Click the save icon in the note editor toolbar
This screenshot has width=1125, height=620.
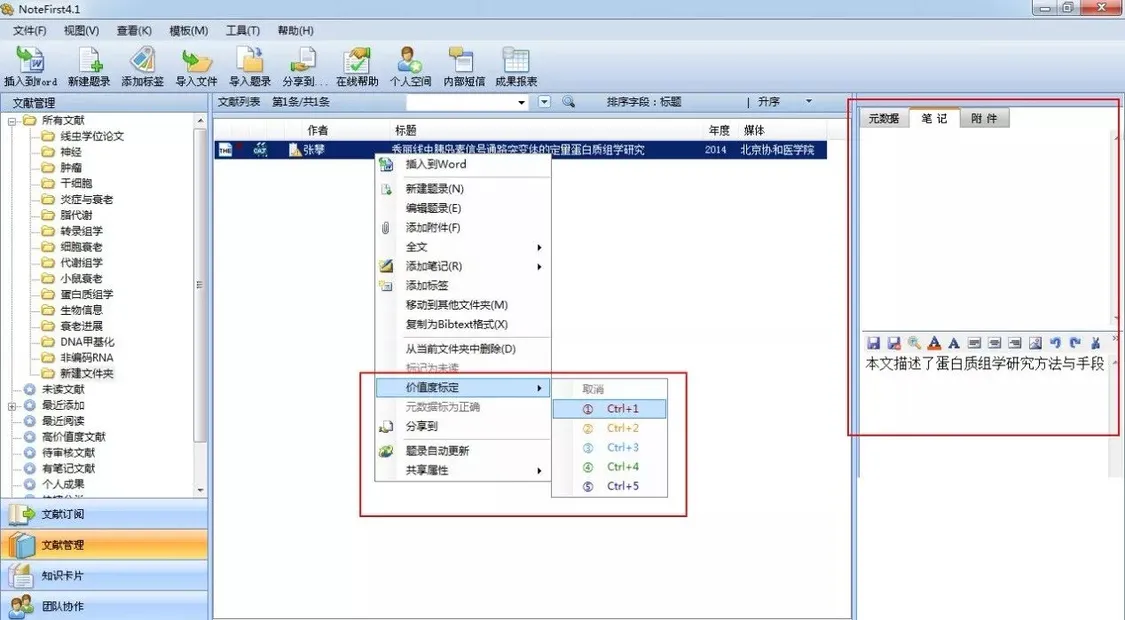click(873, 343)
